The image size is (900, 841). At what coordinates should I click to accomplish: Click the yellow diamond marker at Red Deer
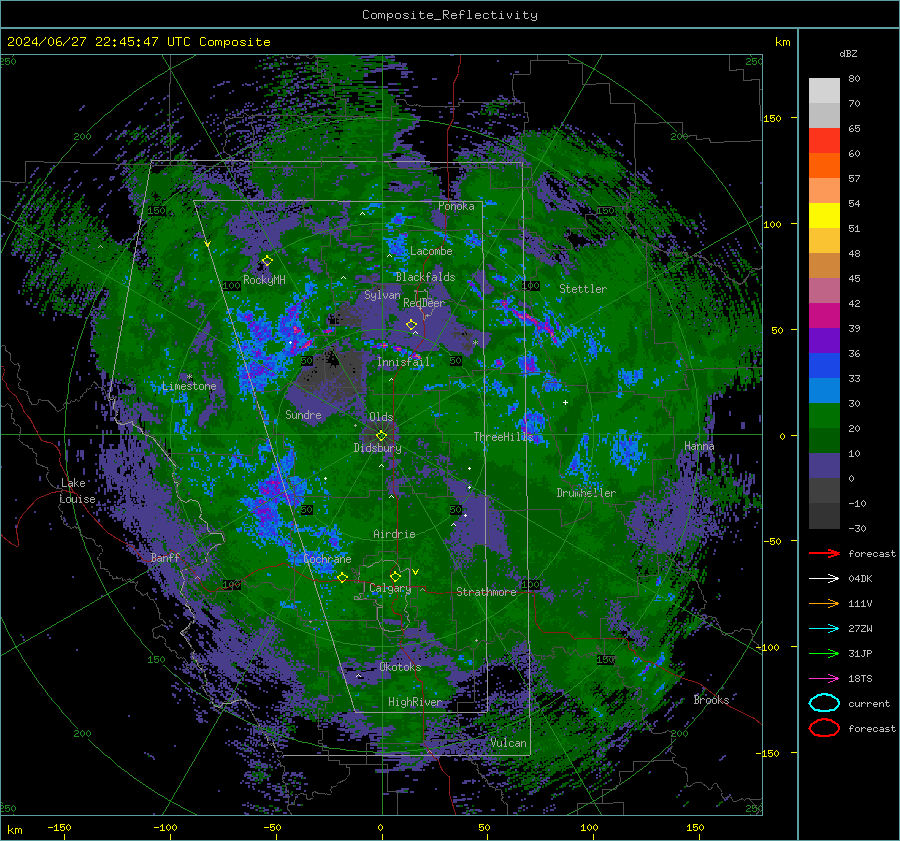click(x=411, y=325)
